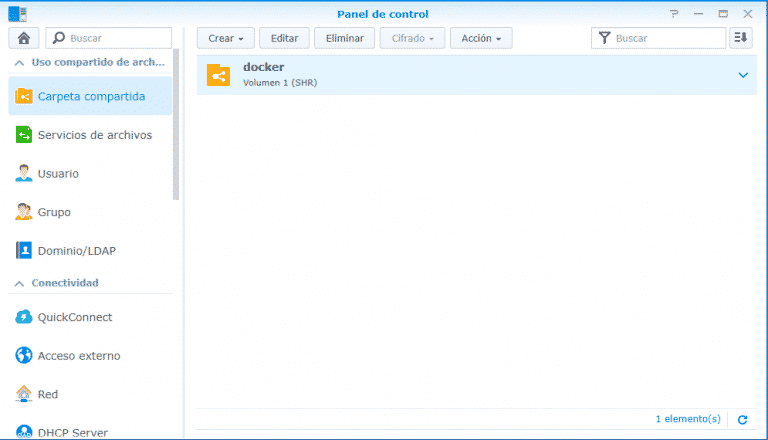The height and width of the screenshot is (440, 768).
Task: Open DHCP Server settings
Action: click(x=72, y=432)
